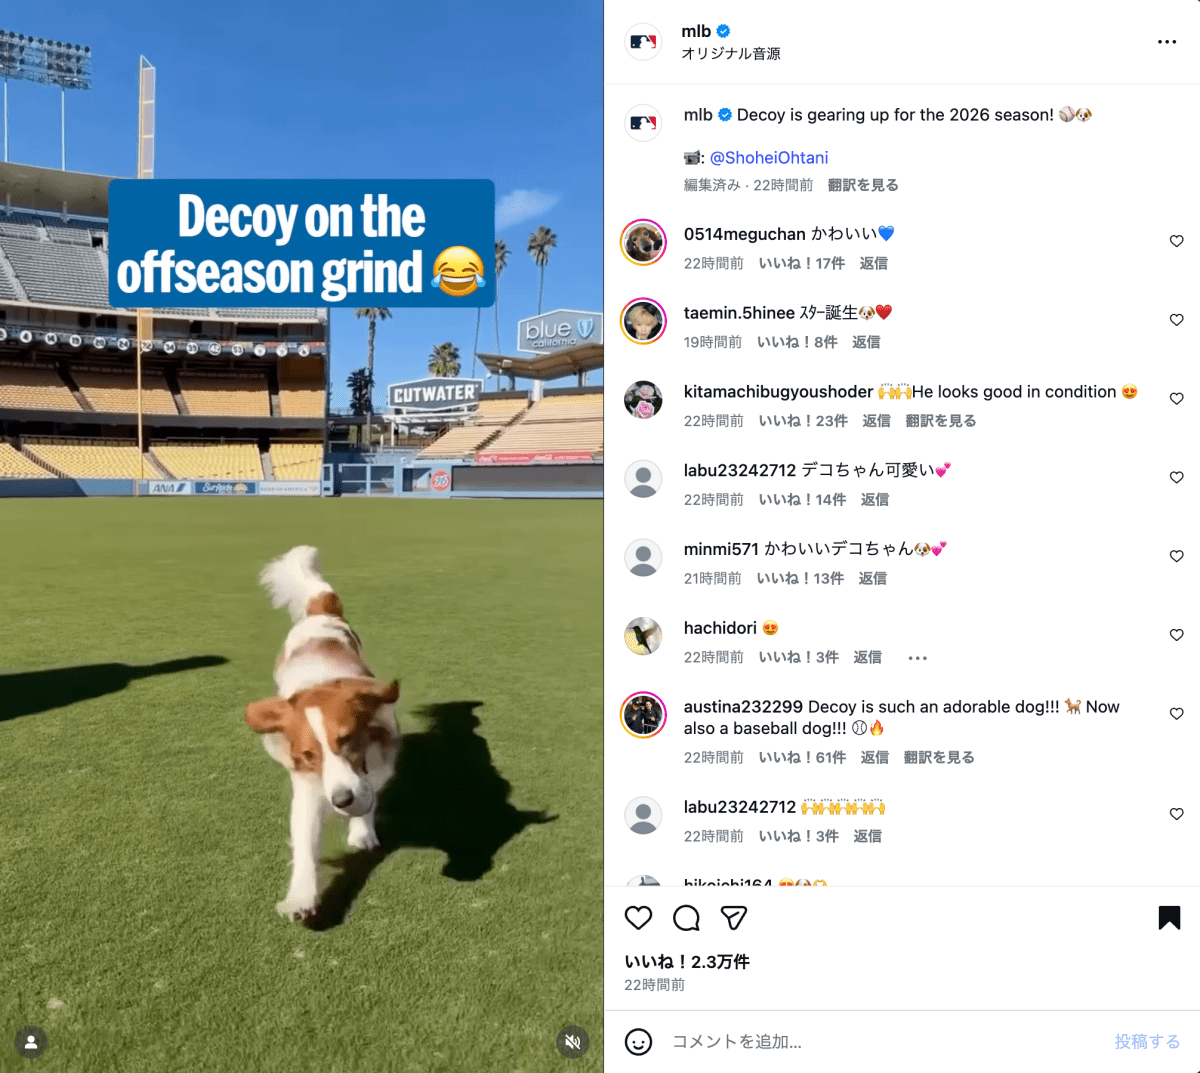
Task: Like austina232299's comment heart
Action: [1177, 714]
